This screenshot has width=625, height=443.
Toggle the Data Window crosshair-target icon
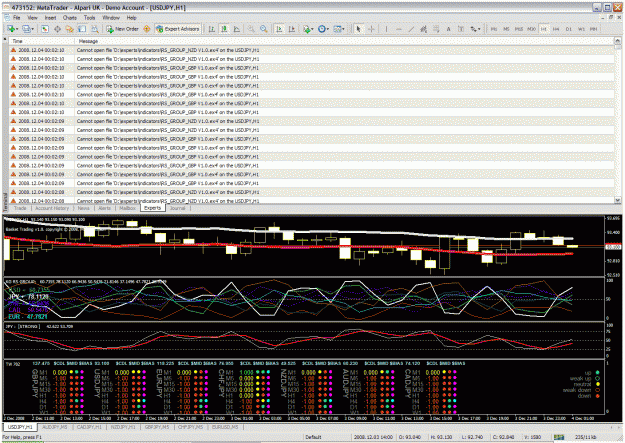[x=57, y=29]
